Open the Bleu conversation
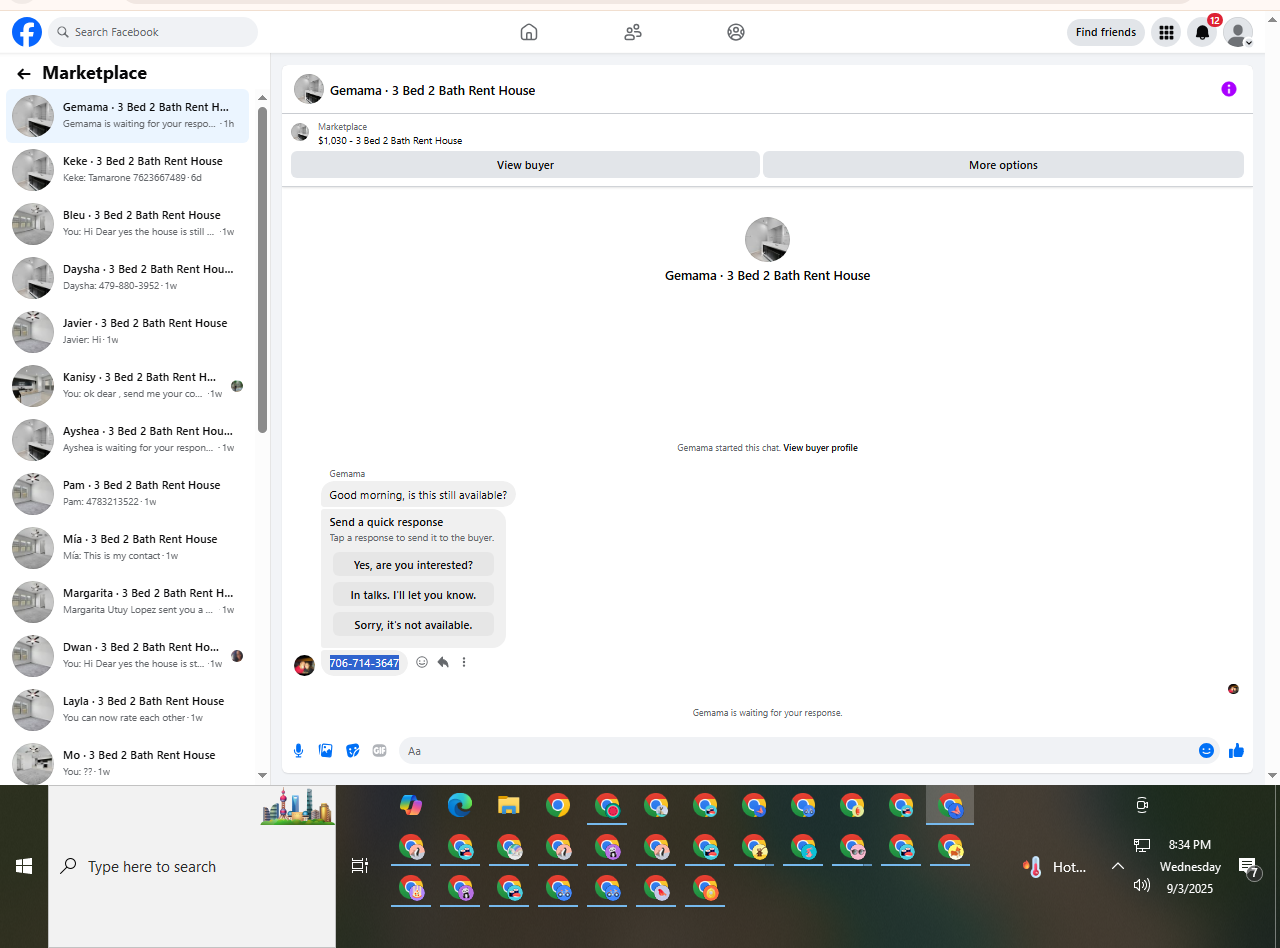 pyautogui.click(x=128, y=224)
